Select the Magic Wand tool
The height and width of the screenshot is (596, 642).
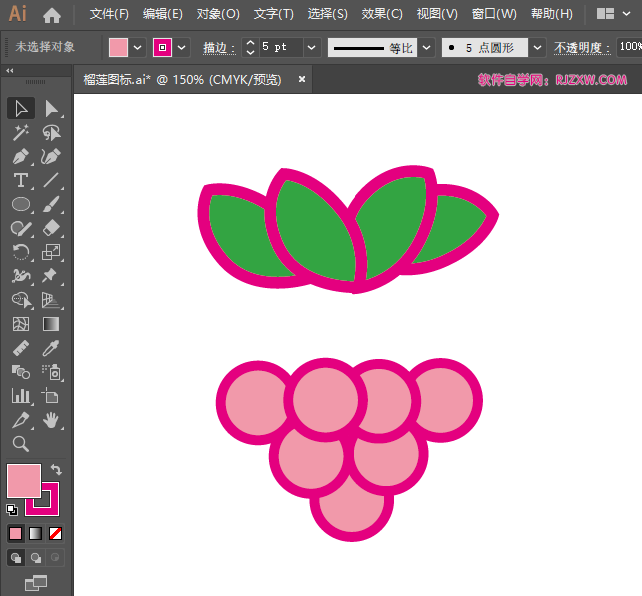[x=21, y=133]
